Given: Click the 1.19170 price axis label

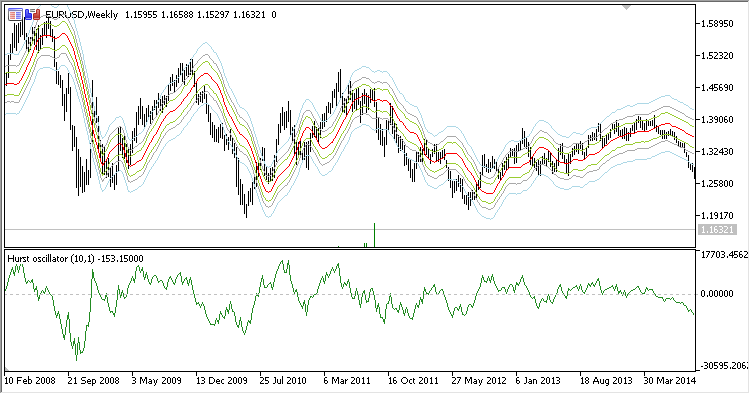Looking at the screenshot, I should (x=717, y=216).
